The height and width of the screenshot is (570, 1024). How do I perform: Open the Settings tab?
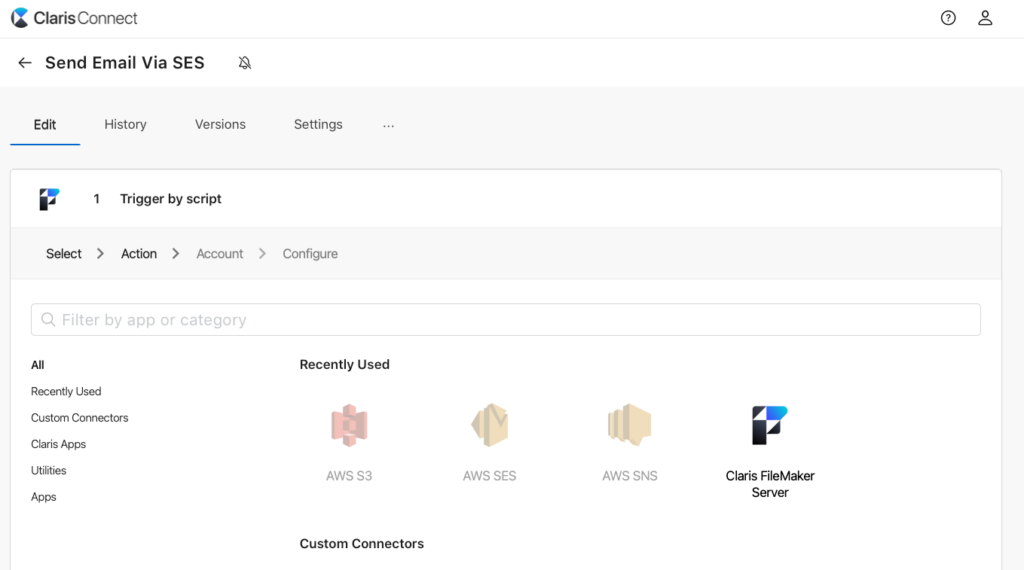pos(318,124)
